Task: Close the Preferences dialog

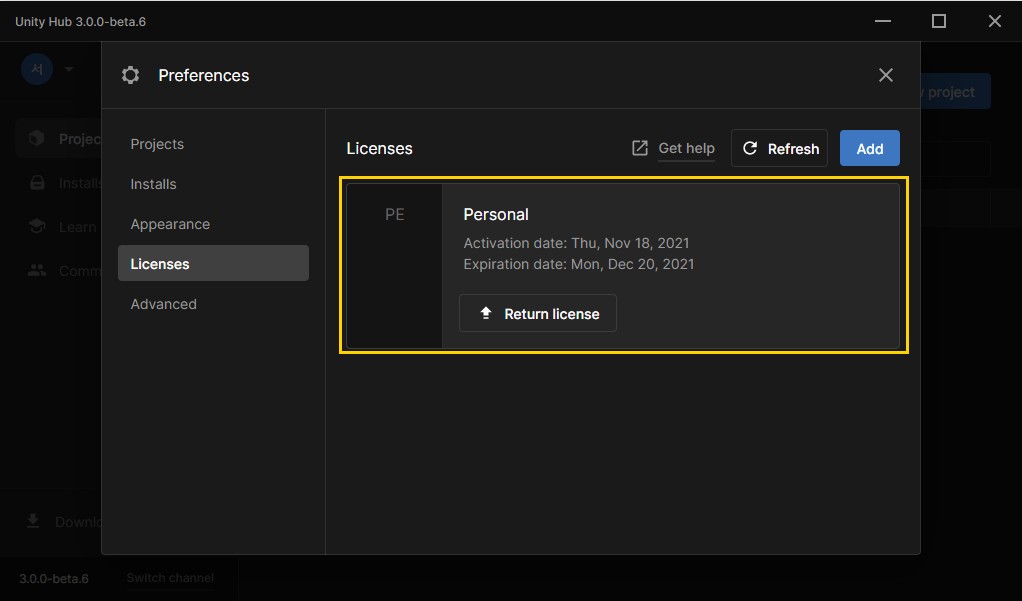Action: [886, 75]
